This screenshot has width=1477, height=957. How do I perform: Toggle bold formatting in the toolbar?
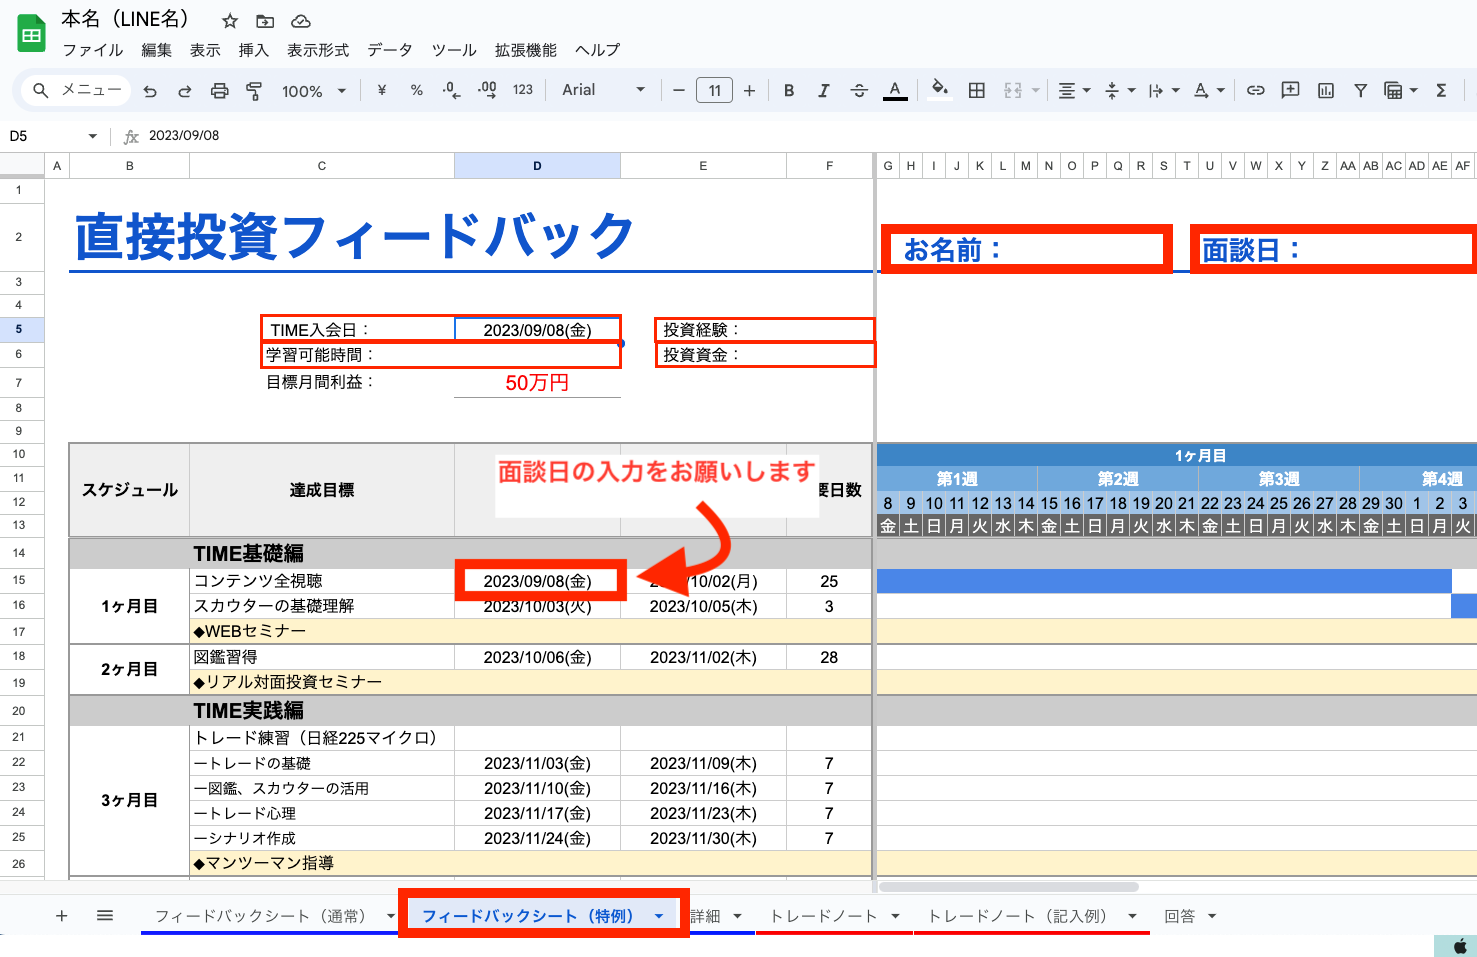pos(789,90)
